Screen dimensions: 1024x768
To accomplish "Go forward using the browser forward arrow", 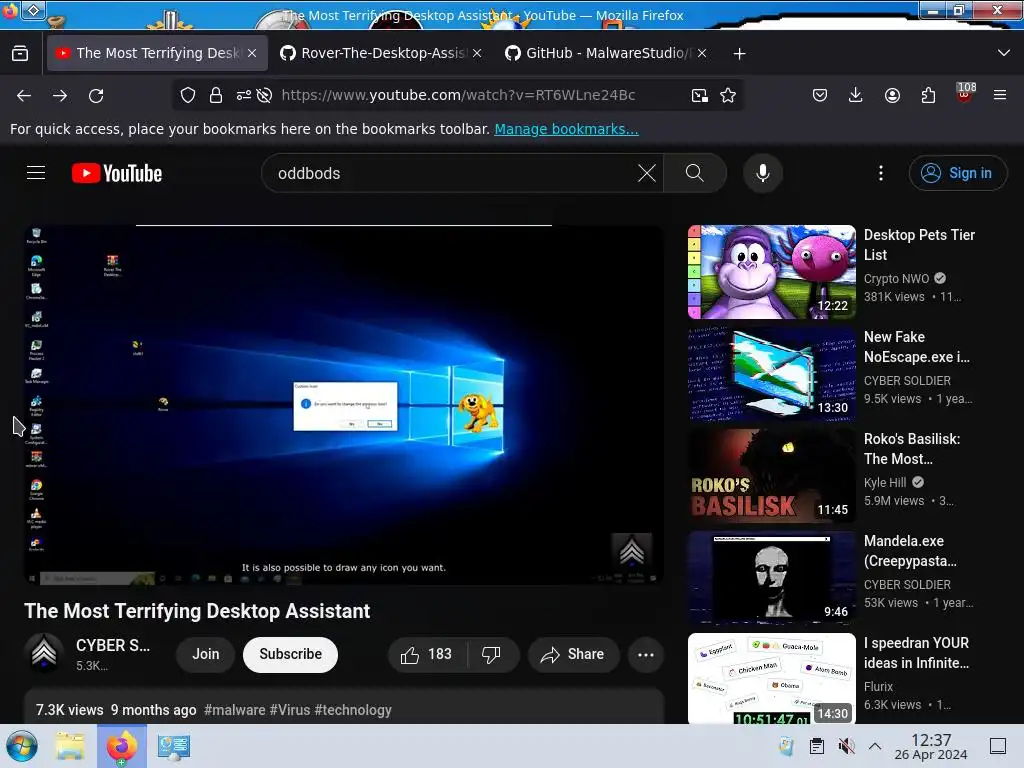I will [60, 95].
